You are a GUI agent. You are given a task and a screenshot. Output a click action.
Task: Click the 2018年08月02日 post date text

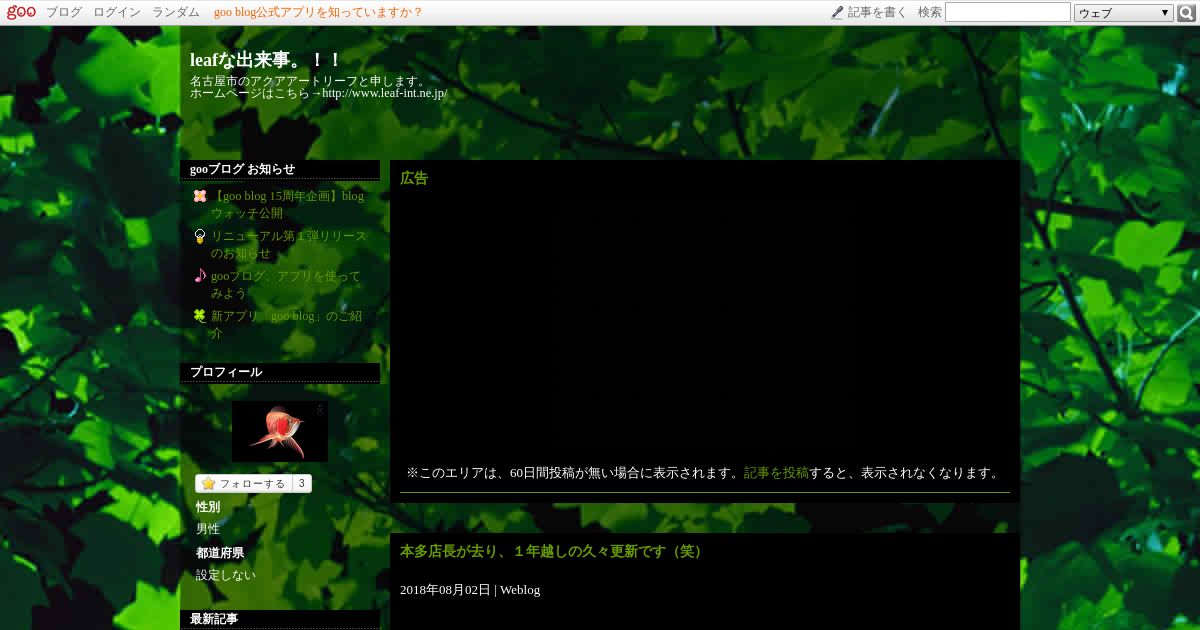coord(445,590)
